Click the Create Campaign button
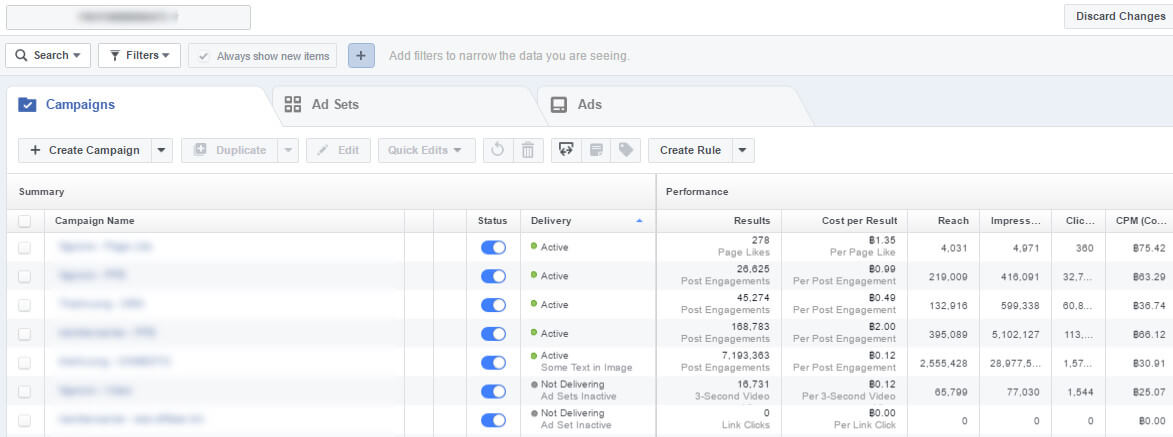This screenshot has height=437, width=1173. click(85, 150)
